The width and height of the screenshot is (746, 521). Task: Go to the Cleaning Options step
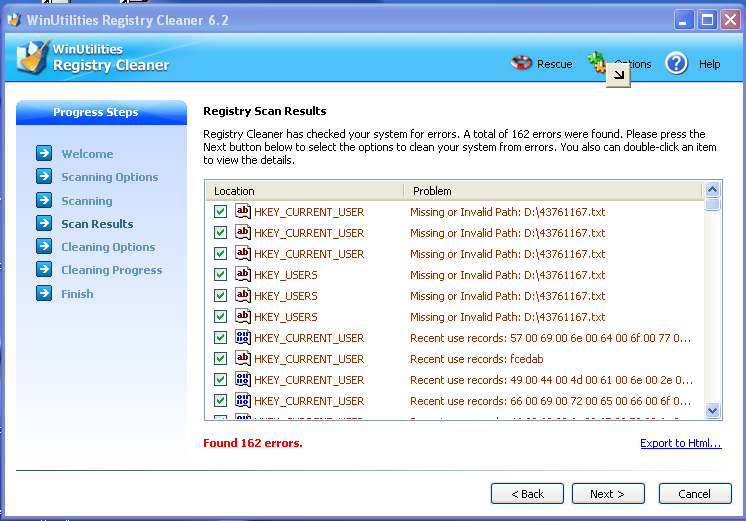pyautogui.click(x=108, y=247)
